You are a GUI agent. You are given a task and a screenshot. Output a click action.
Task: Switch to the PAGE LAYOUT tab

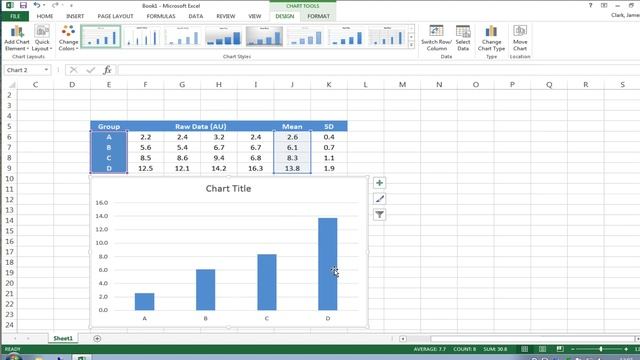116,16
